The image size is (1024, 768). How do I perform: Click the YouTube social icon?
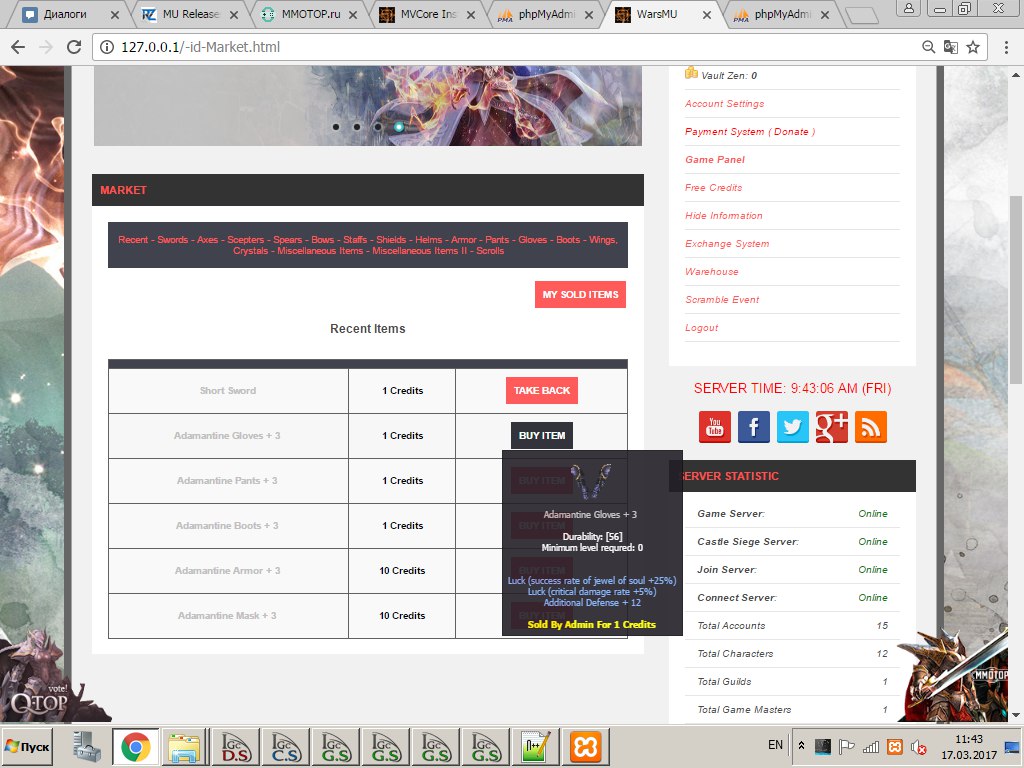714,427
